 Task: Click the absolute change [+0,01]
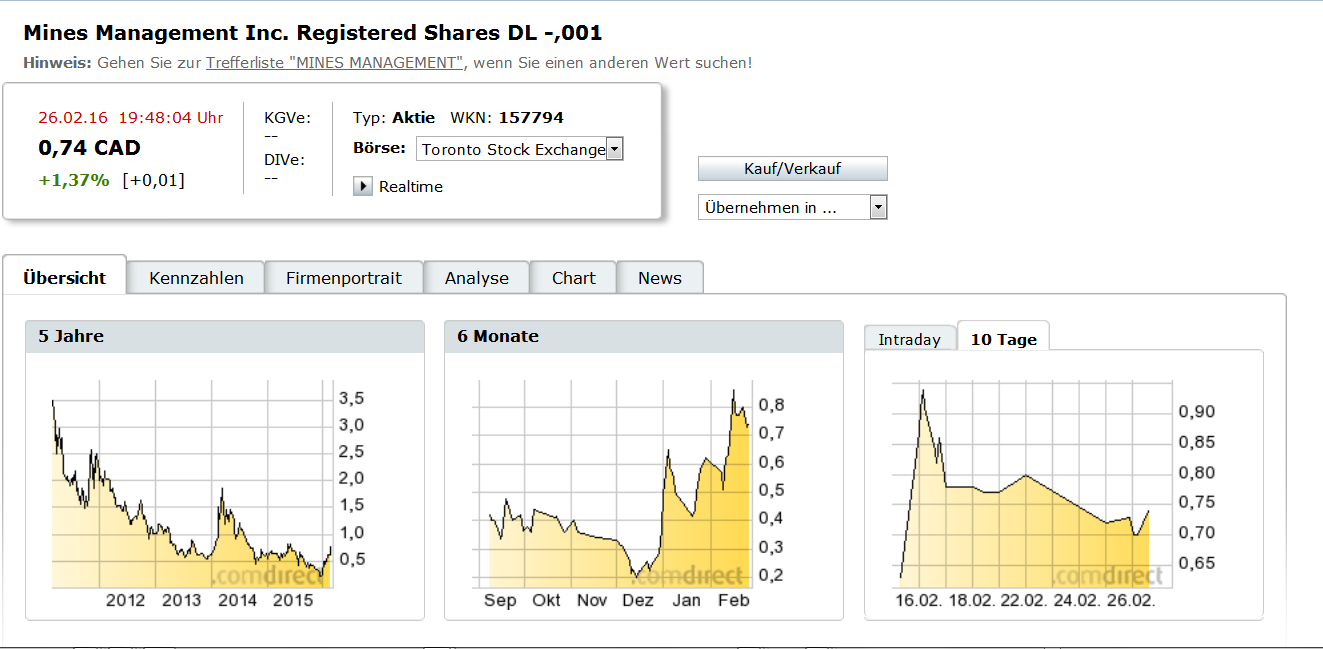coord(154,180)
